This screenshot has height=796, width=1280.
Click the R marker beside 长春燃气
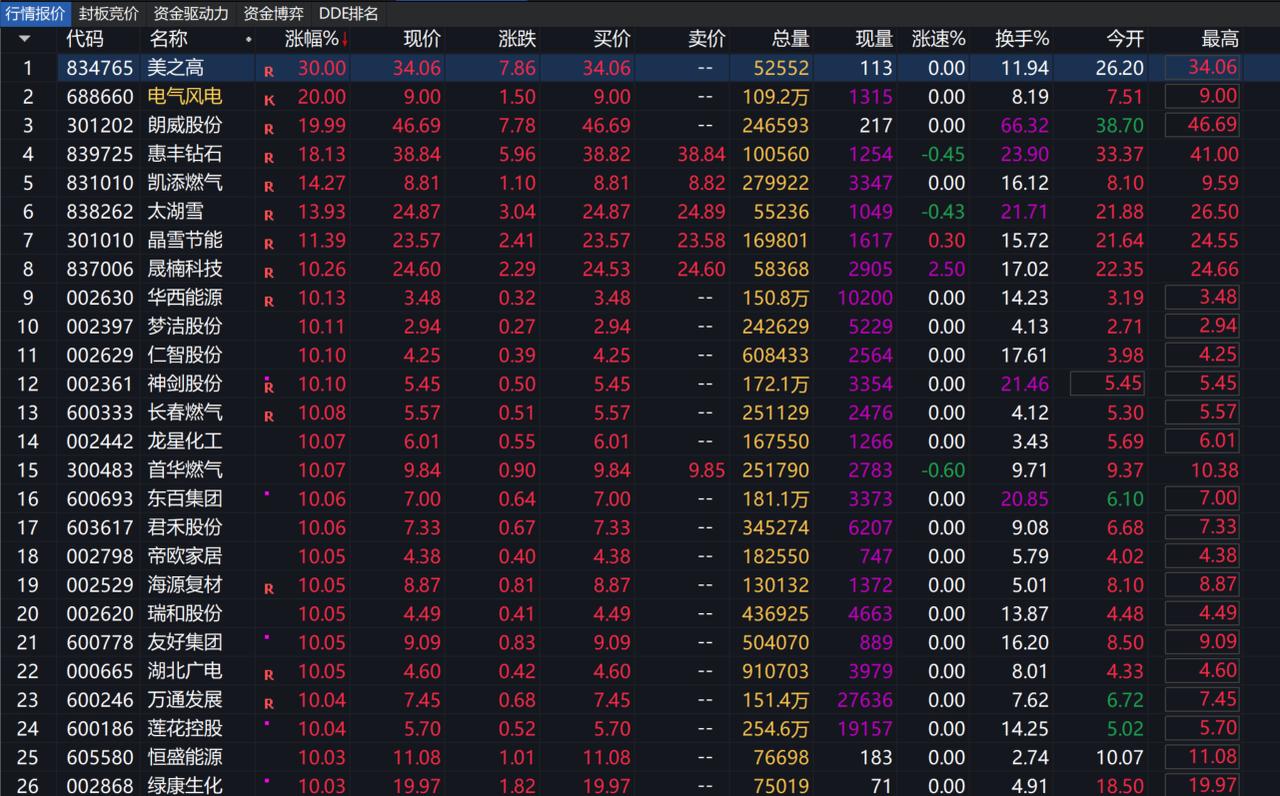tap(268, 416)
